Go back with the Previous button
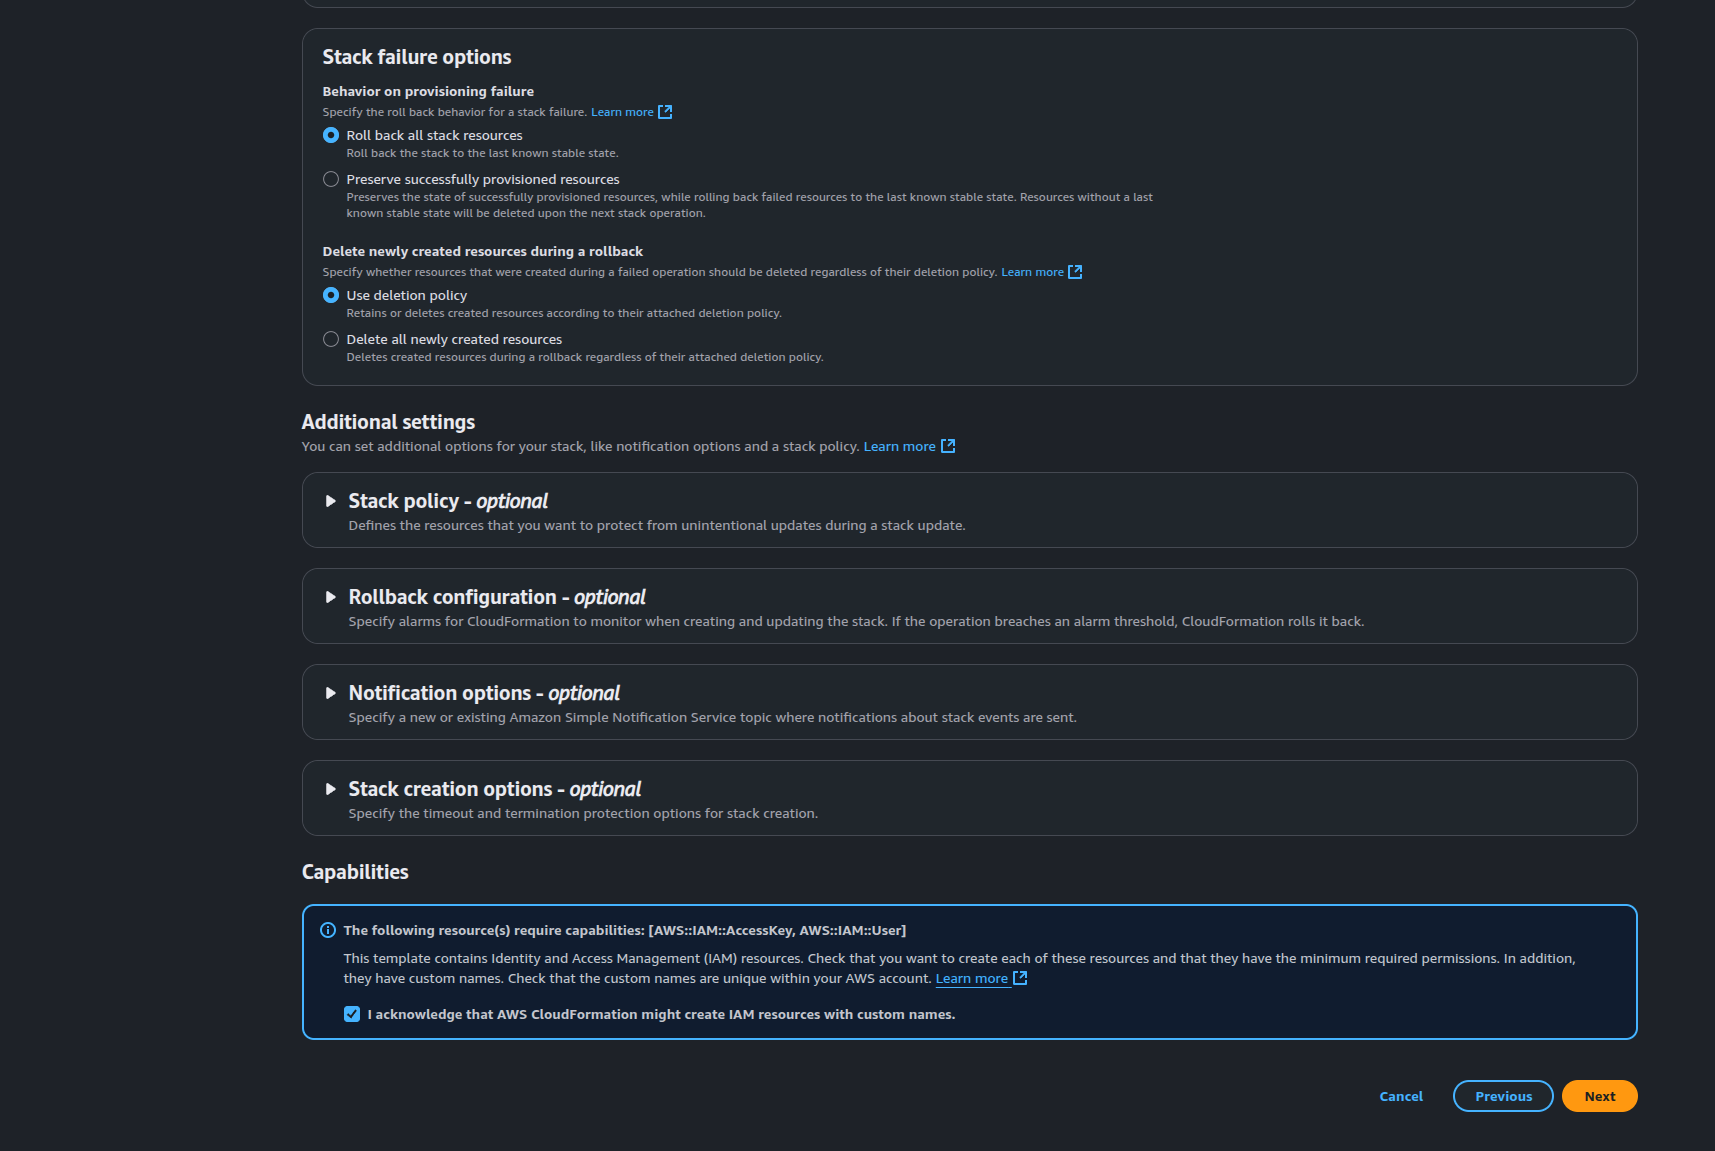Viewport: 1715px width, 1151px height. (1502, 1096)
